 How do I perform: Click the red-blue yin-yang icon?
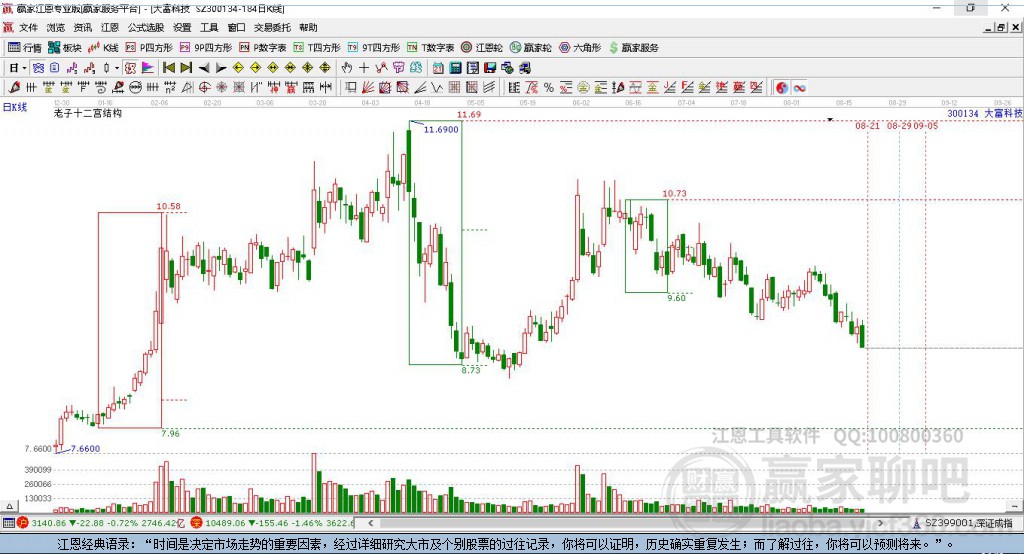[782, 88]
